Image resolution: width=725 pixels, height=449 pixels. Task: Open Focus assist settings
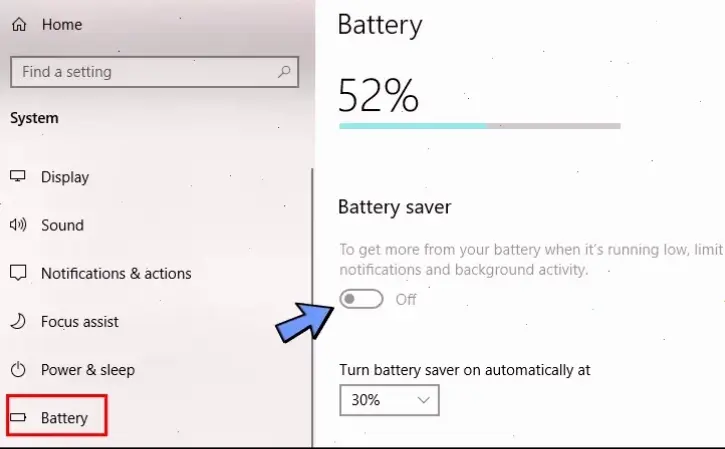tap(80, 321)
